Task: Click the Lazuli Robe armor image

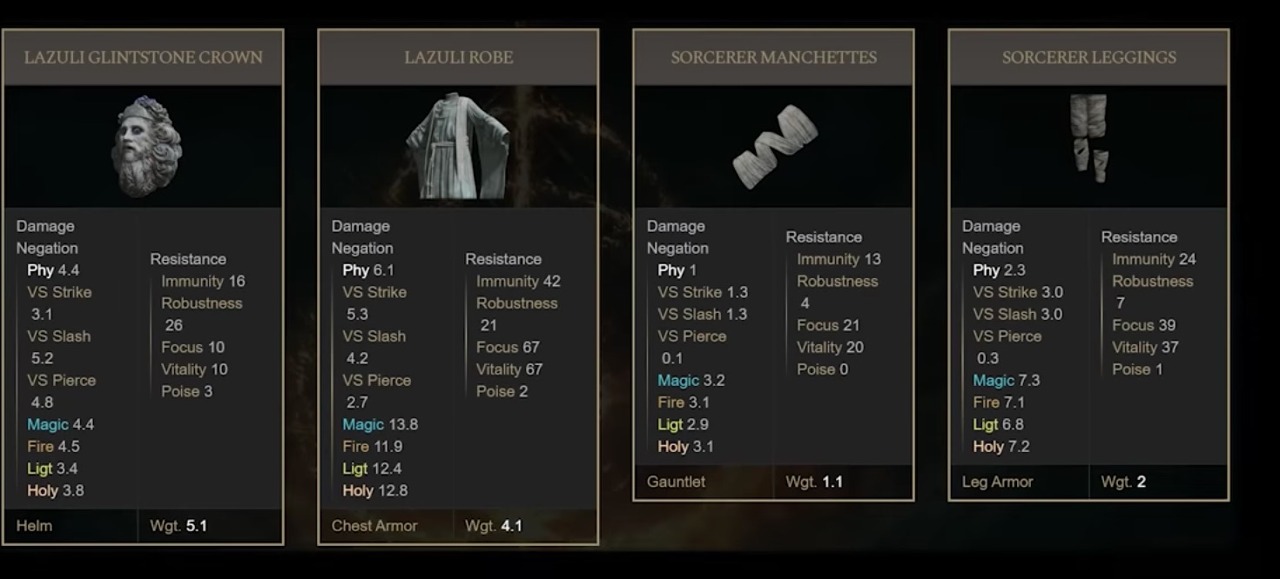Action: [459, 146]
